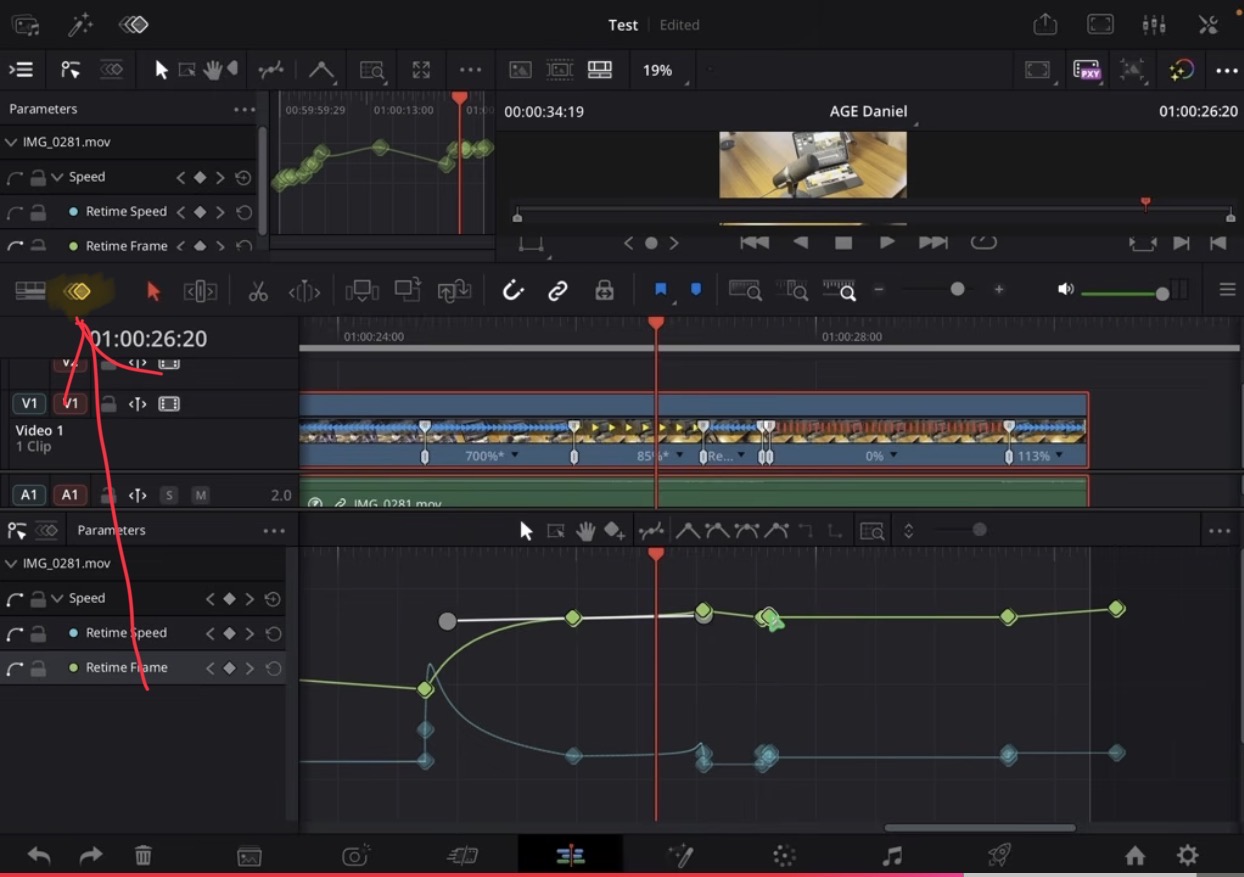The image size is (1244, 877).
Task: Zoom to fit curves in lower keyframe editor
Action: [x=872, y=531]
